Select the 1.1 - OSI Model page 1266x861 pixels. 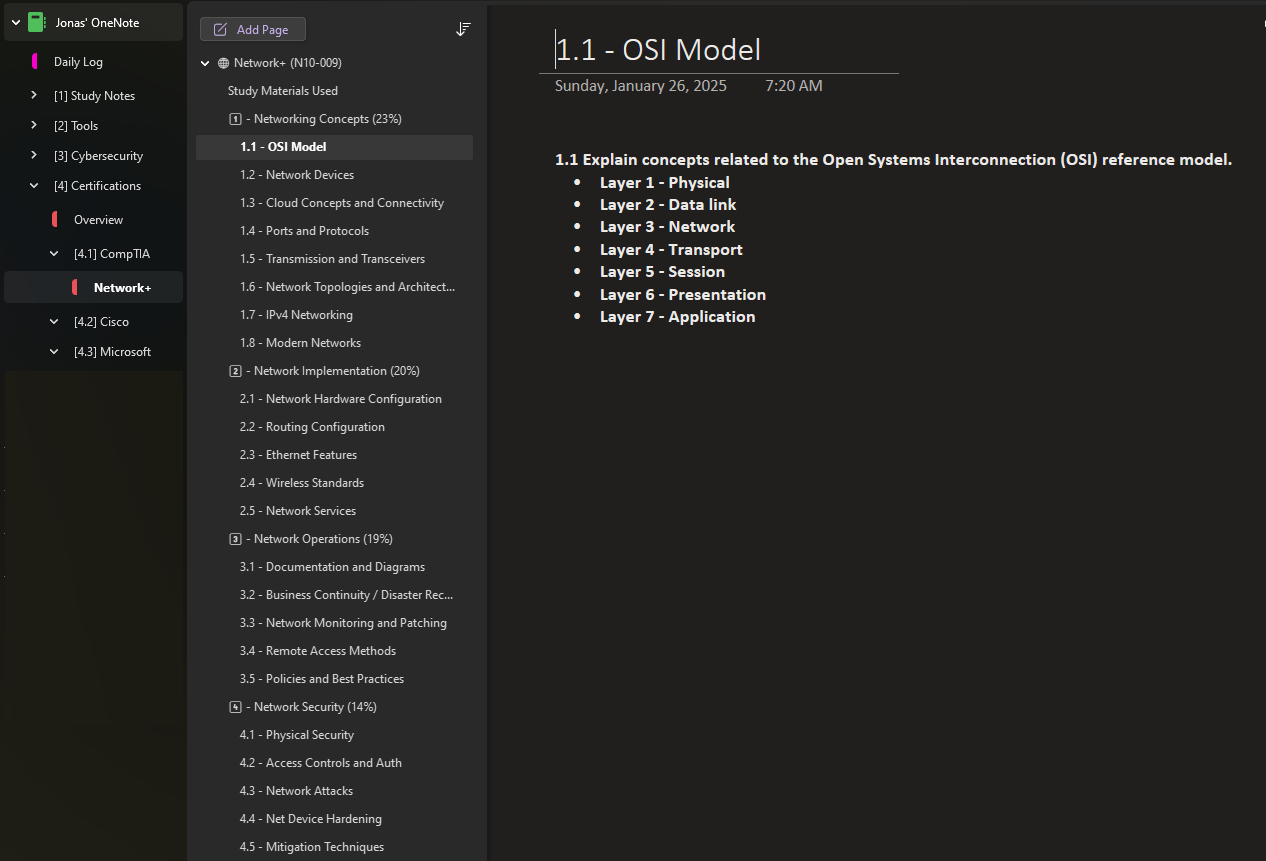(334, 147)
